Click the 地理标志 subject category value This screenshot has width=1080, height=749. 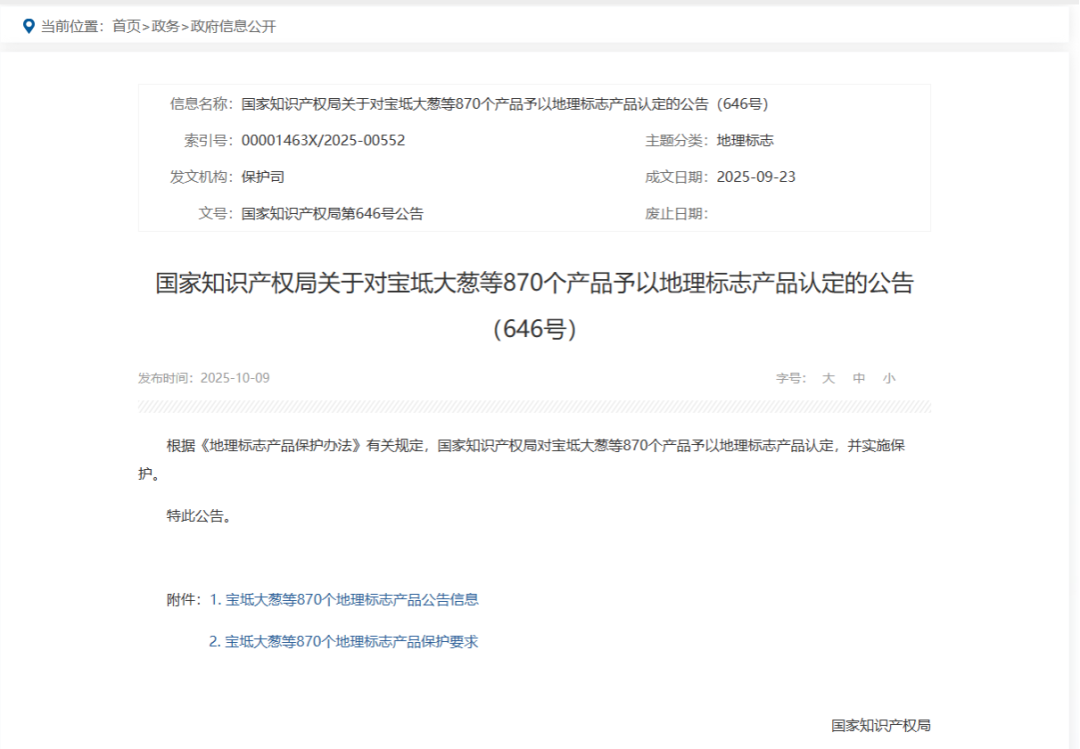click(745, 141)
